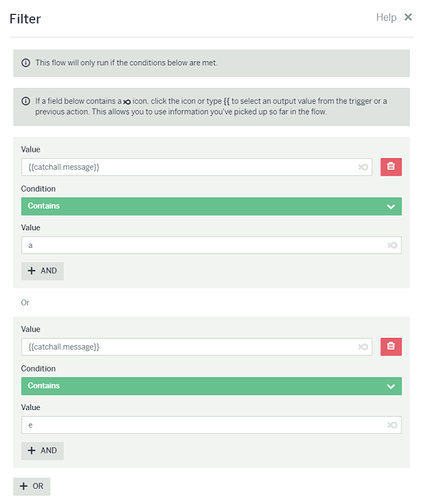Focus the value field containing 'a'
This screenshot has height=500, width=421.
pyautogui.click(x=211, y=245)
